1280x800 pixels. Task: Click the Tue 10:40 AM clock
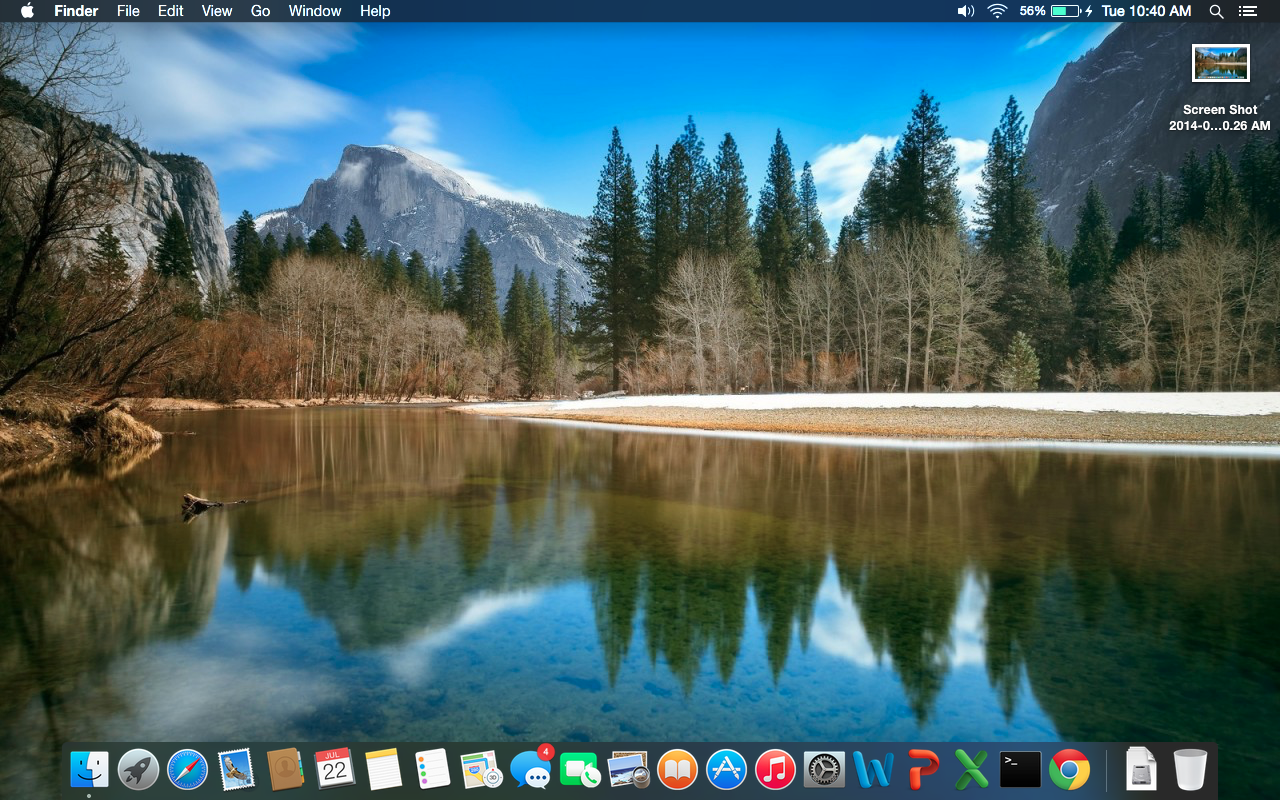pos(1146,11)
